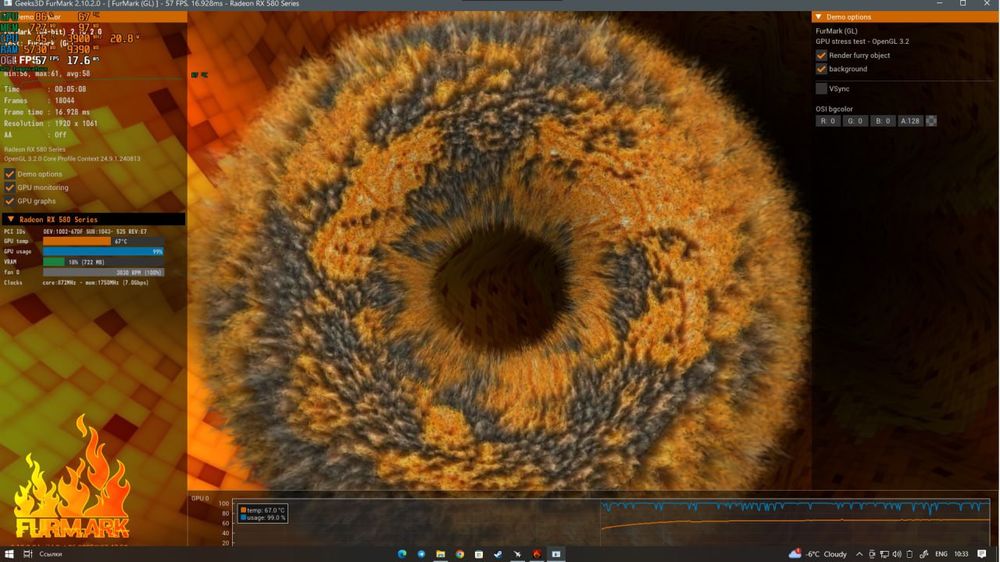Open the volume speaker tray icon
Image resolution: width=1000 pixels, height=562 pixels.
pyautogui.click(x=897, y=554)
